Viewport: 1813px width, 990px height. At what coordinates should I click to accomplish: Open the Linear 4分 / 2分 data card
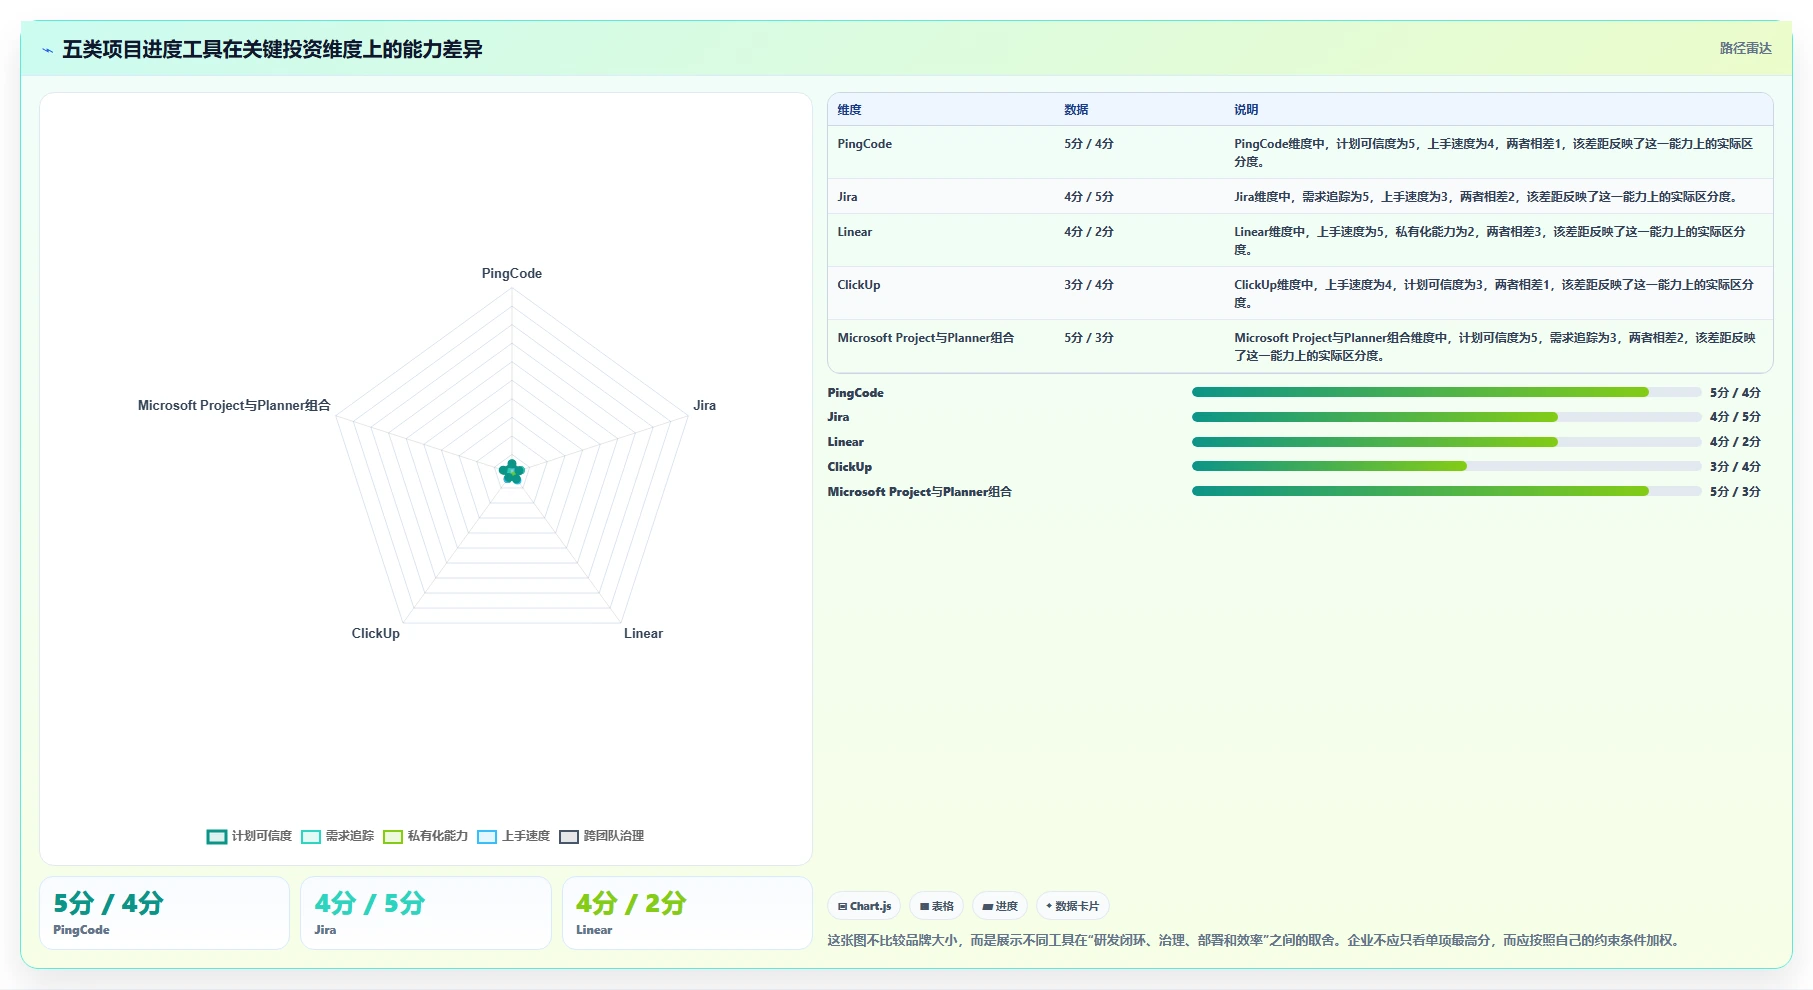[687, 913]
